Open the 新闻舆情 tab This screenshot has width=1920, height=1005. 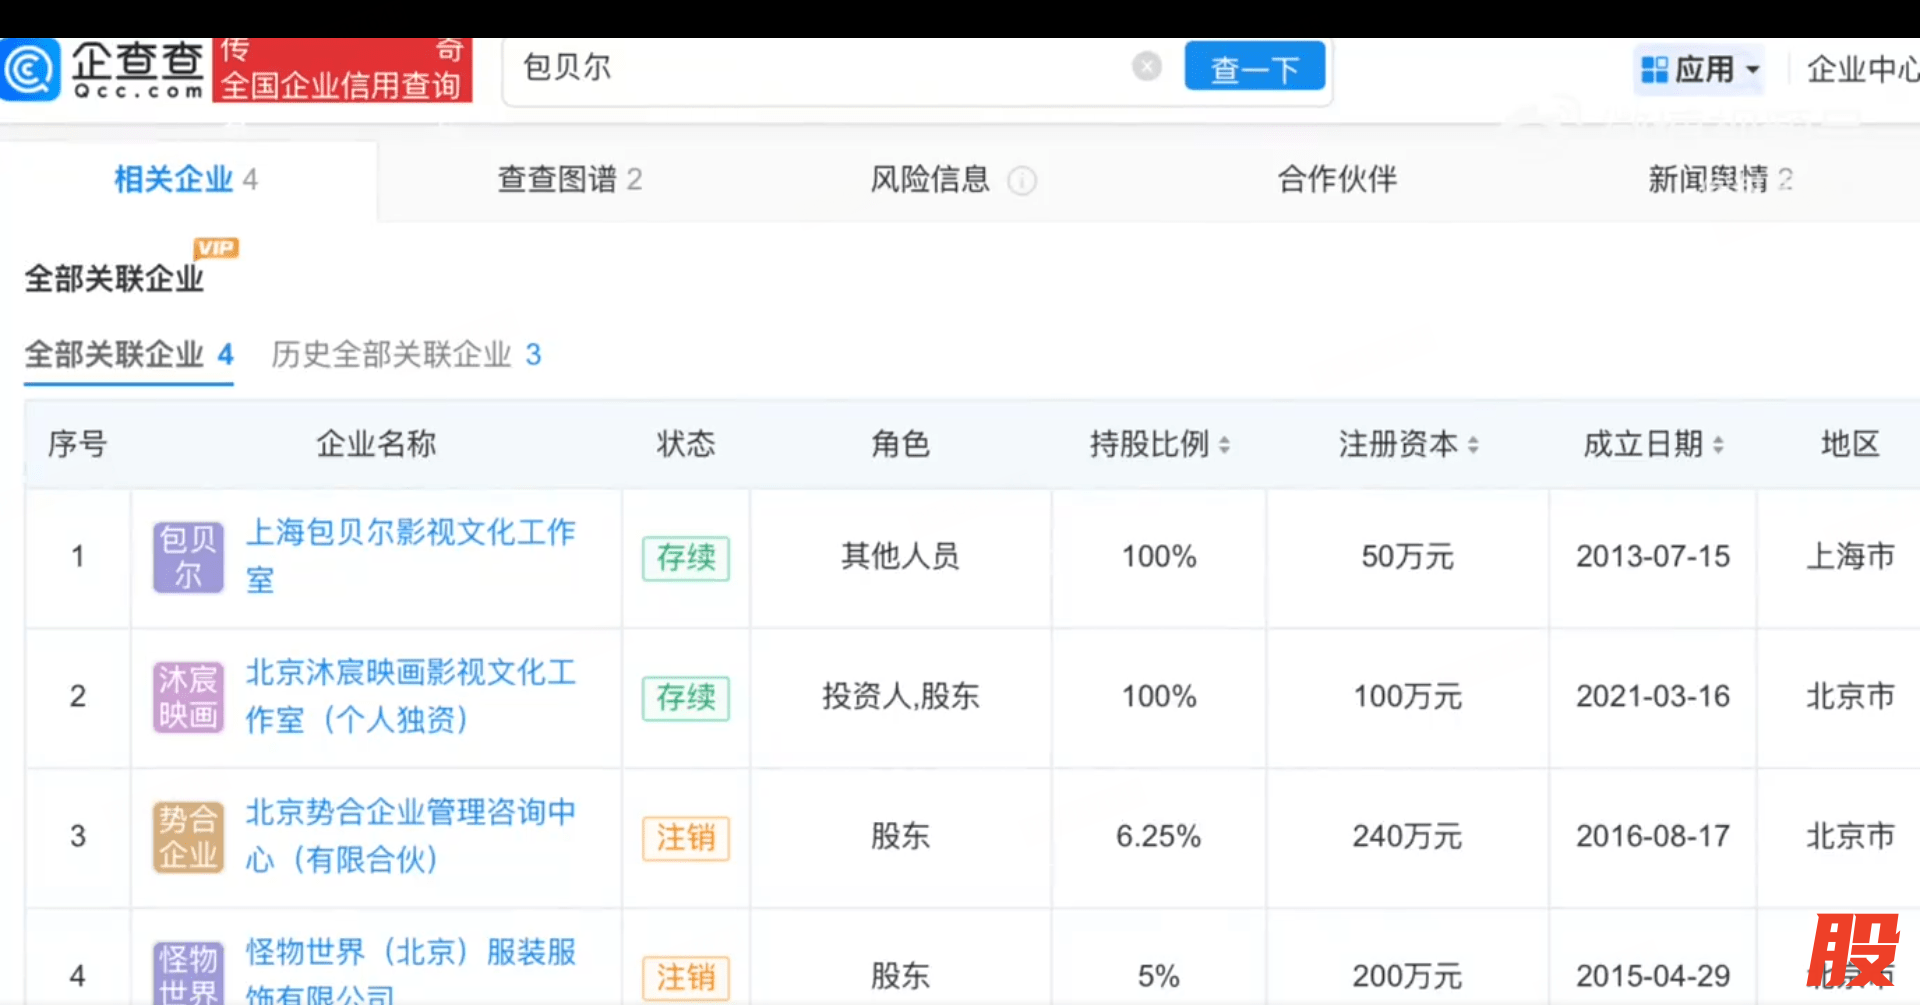coord(1720,180)
